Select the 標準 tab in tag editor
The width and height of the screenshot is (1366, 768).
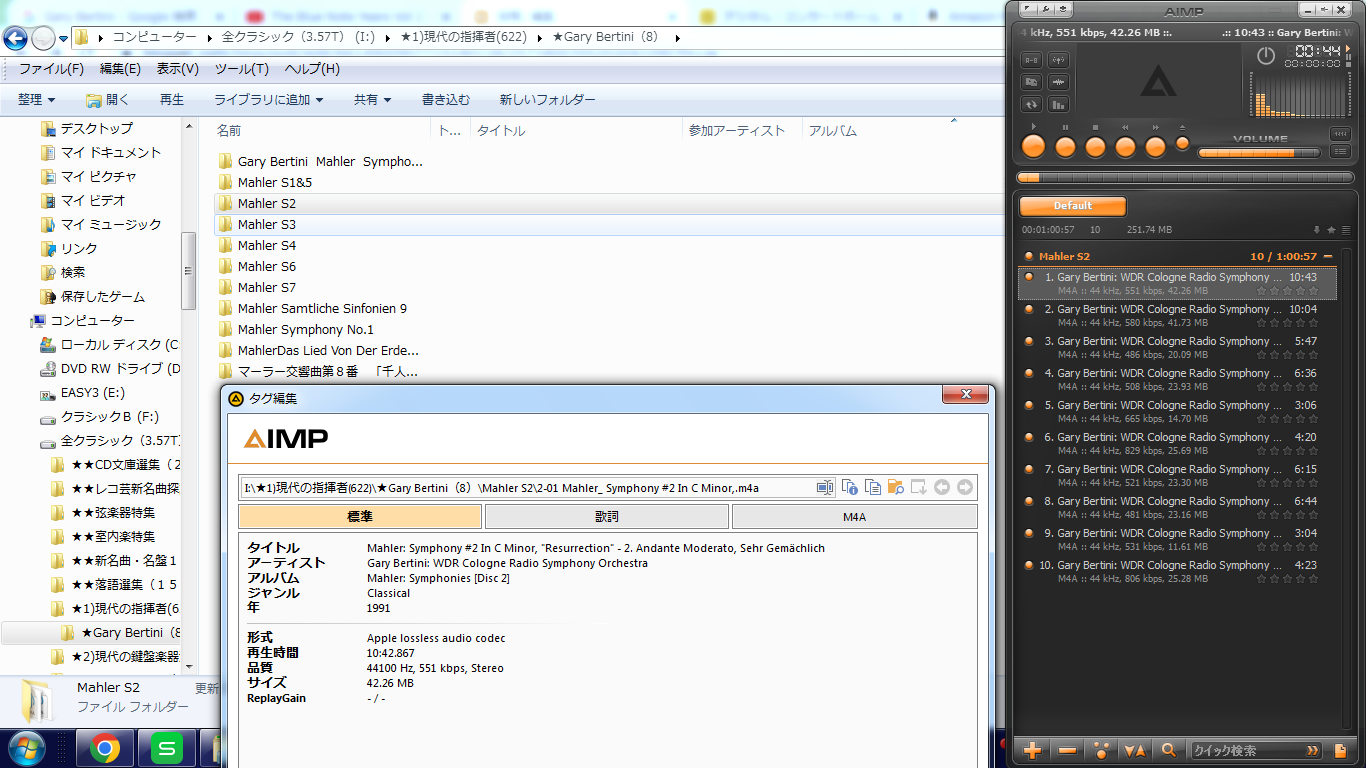pos(360,517)
